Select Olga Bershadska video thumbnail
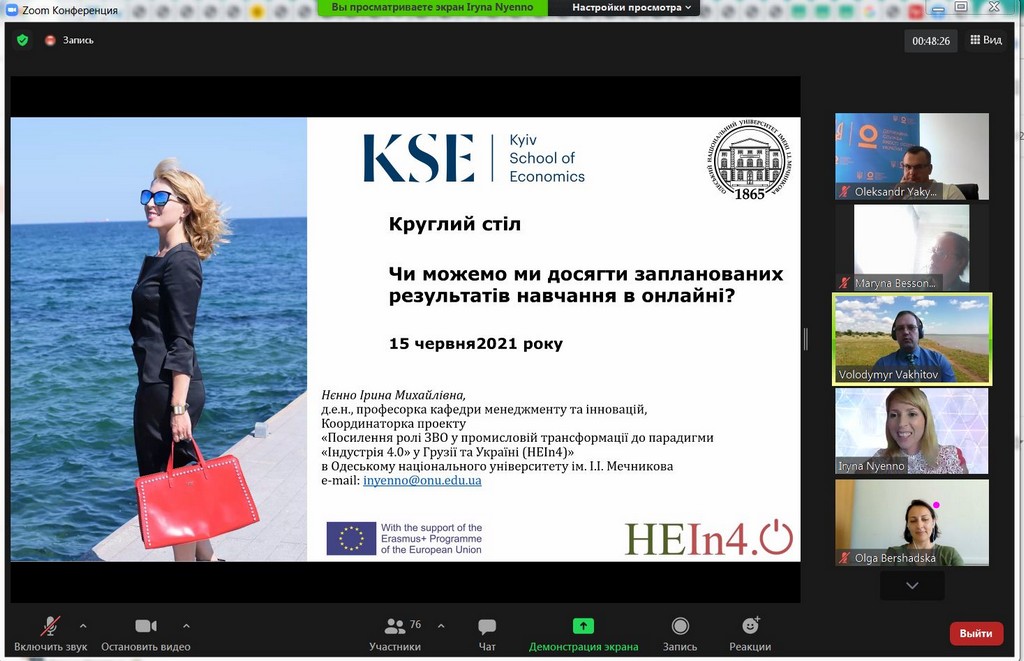 [x=912, y=523]
